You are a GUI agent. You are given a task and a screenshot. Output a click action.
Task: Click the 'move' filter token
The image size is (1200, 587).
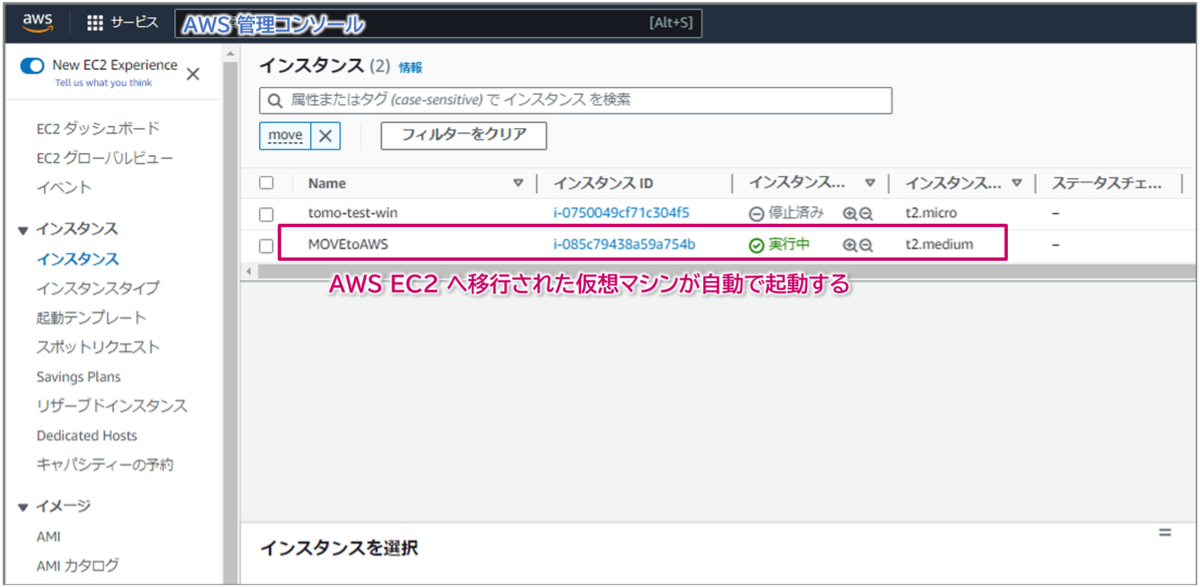coord(286,136)
